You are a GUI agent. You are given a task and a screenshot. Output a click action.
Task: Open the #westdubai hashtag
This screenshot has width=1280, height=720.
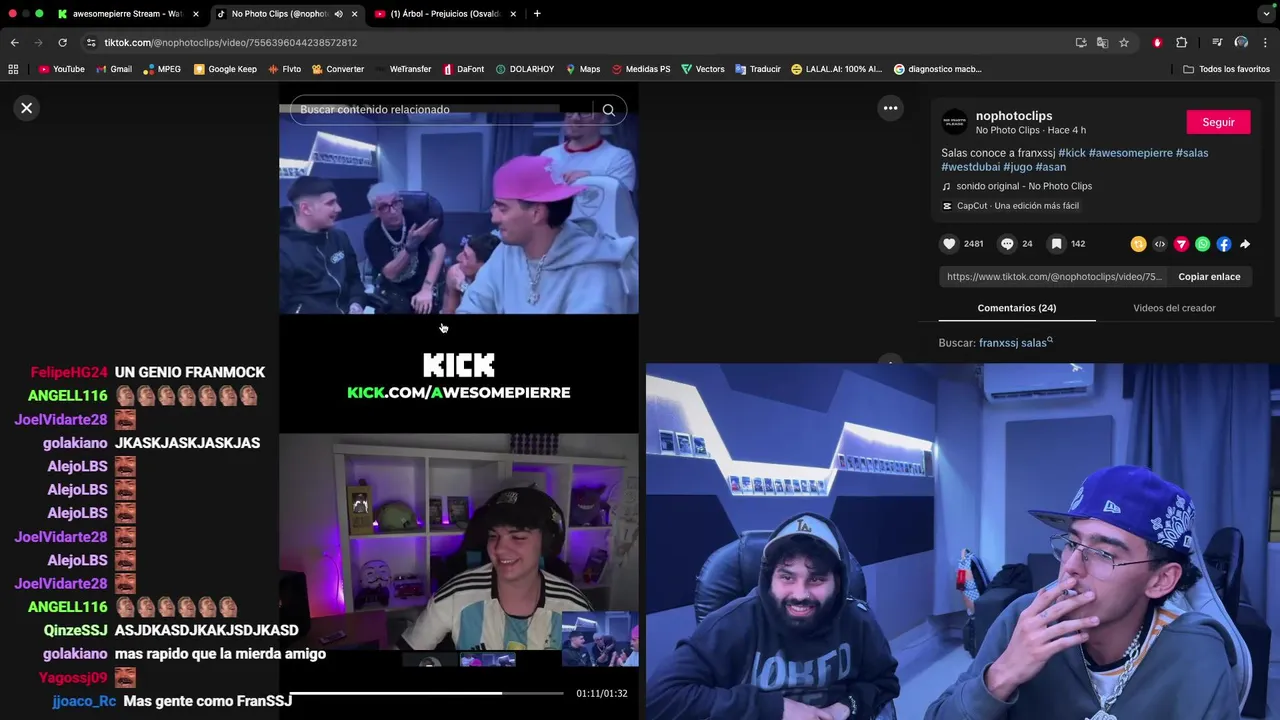pos(971,167)
